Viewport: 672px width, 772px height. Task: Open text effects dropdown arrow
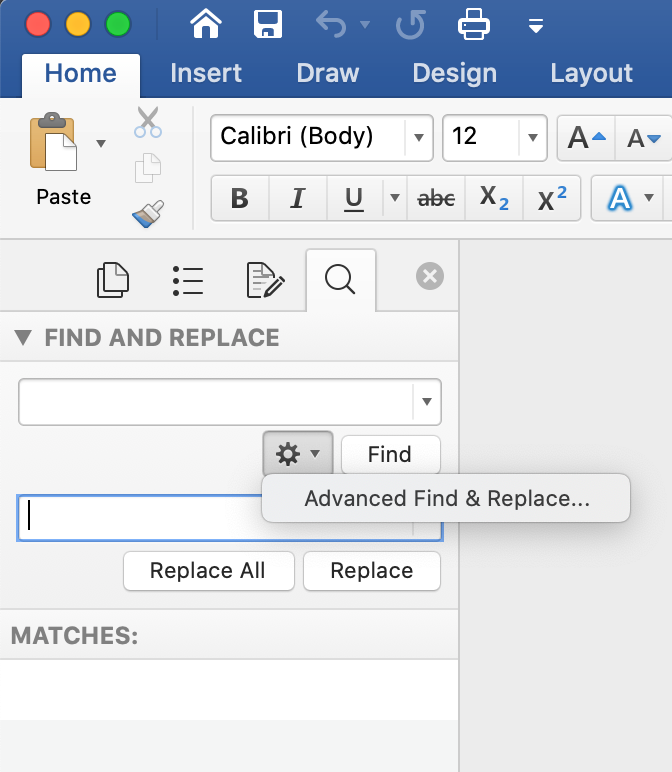[x=649, y=198]
